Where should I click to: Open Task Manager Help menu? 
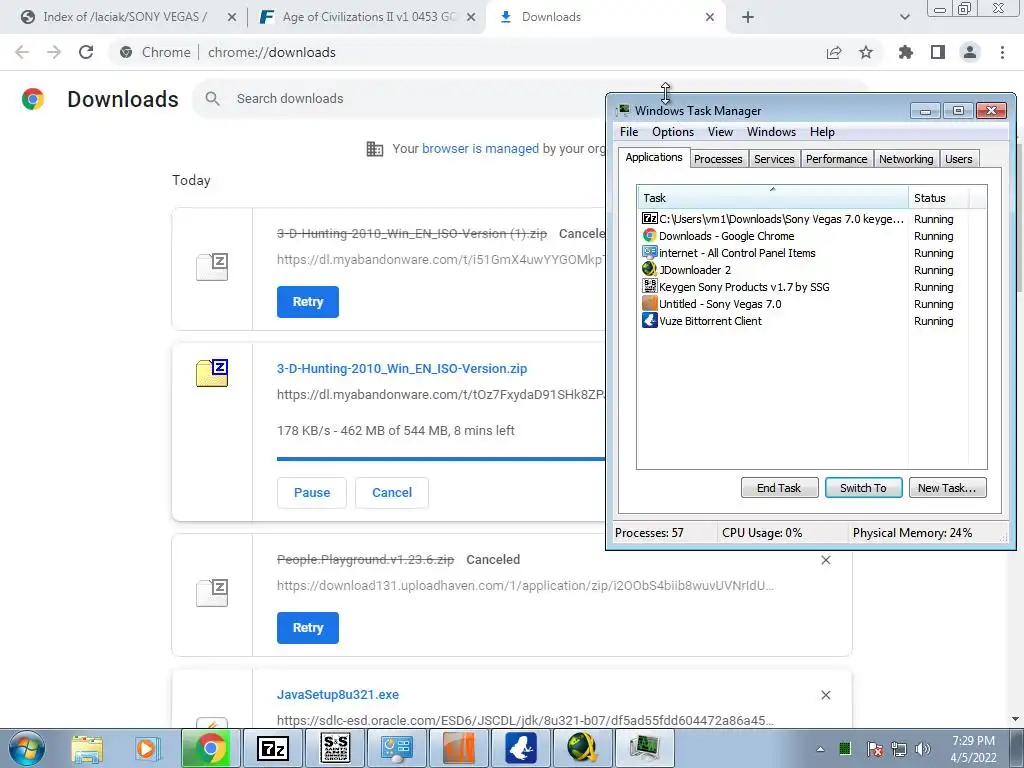pos(822,132)
